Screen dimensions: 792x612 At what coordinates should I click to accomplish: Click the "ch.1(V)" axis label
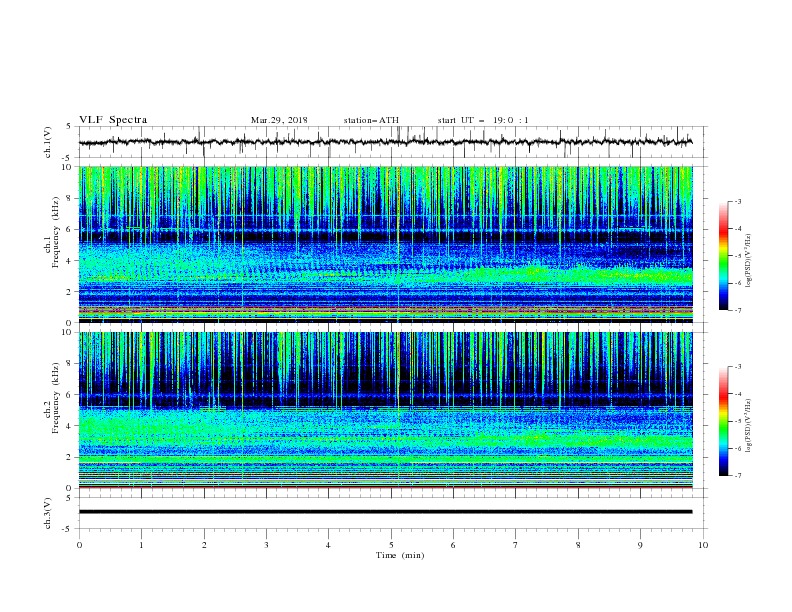click(x=48, y=142)
